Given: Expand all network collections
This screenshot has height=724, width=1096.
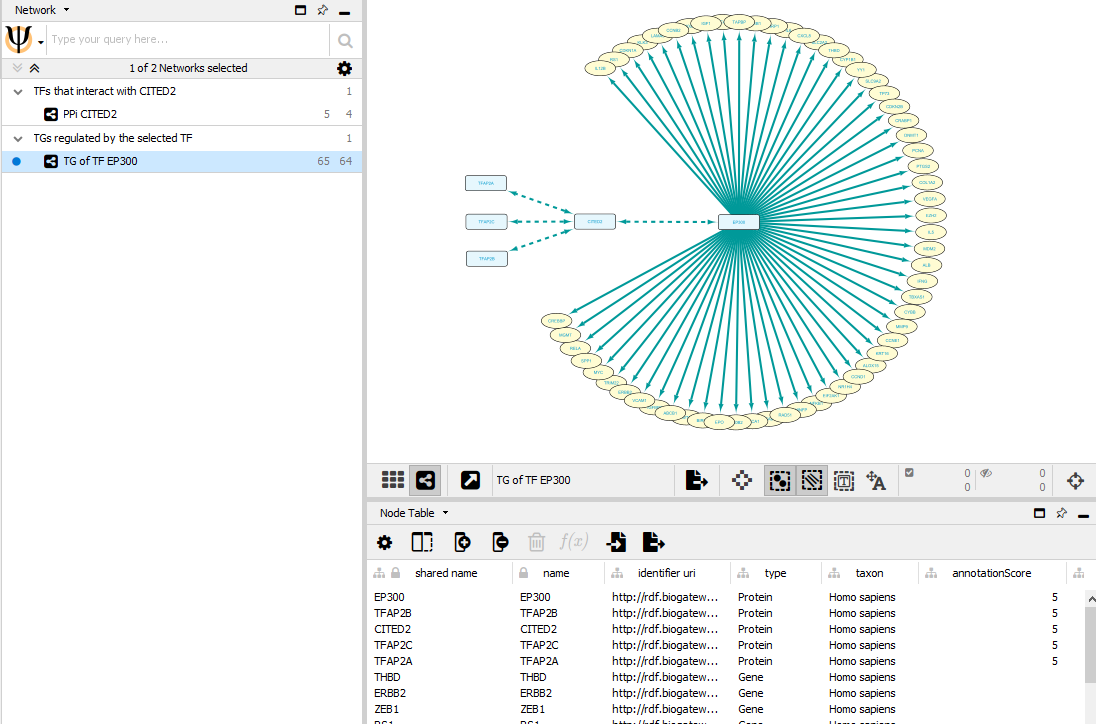Looking at the screenshot, I should (17, 68).
